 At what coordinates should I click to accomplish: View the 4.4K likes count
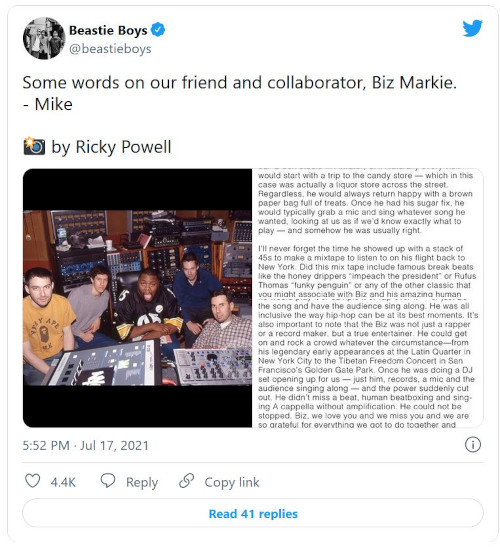[x=63, y=482]
